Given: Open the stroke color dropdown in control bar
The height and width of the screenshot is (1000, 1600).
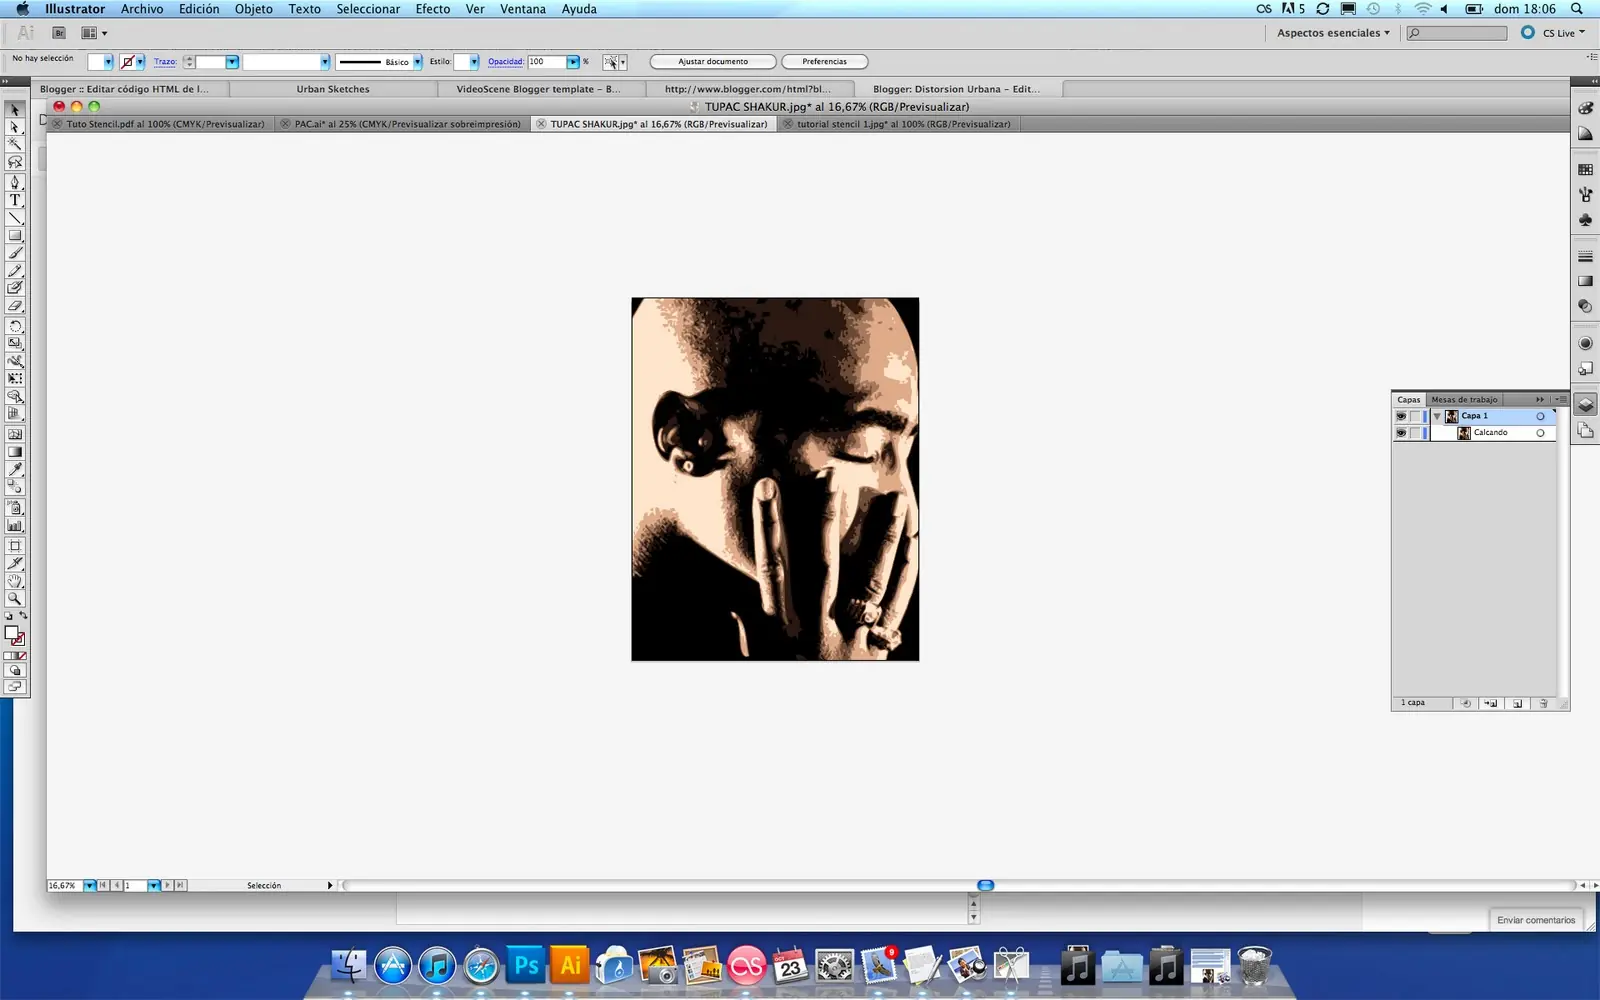Looking at the screenshot, I should (x=140, y=62).
